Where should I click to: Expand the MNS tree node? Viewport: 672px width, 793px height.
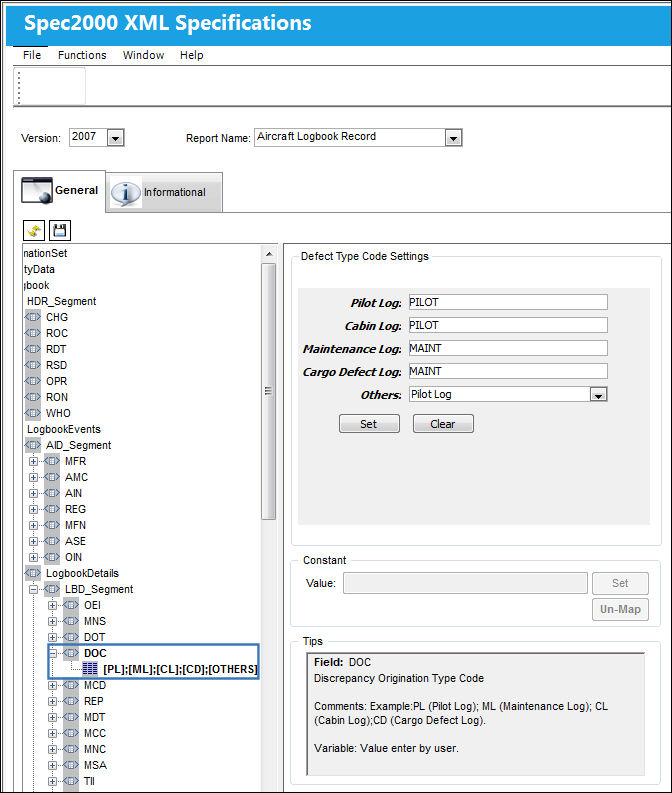tap(53, 621)
